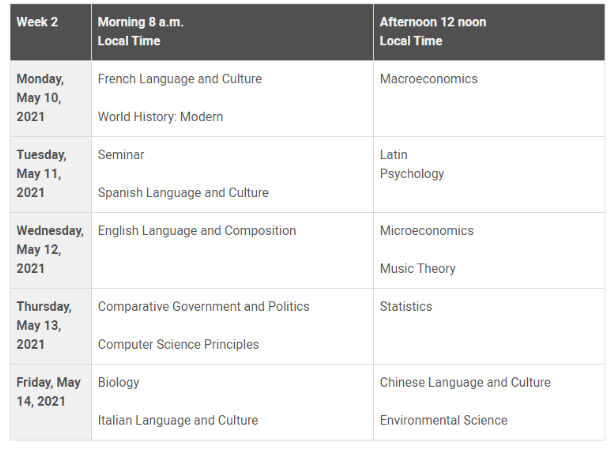
Task: Click the Latin exam entry
Action: (x=394, y=155)
